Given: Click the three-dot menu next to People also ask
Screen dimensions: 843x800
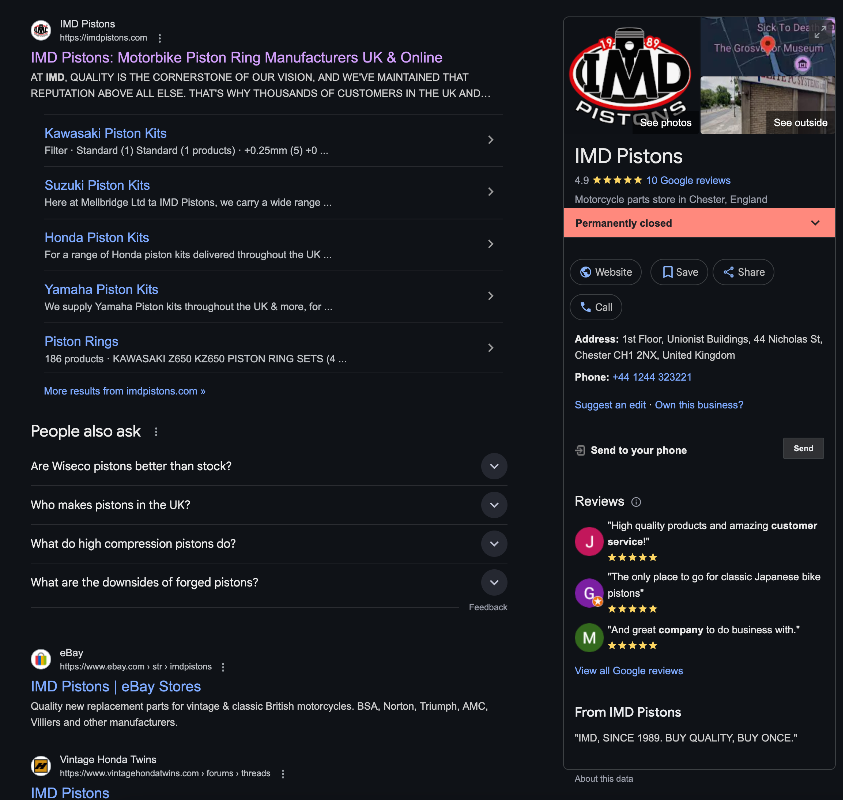Looking at the screenshot, I should click(156, 432).
